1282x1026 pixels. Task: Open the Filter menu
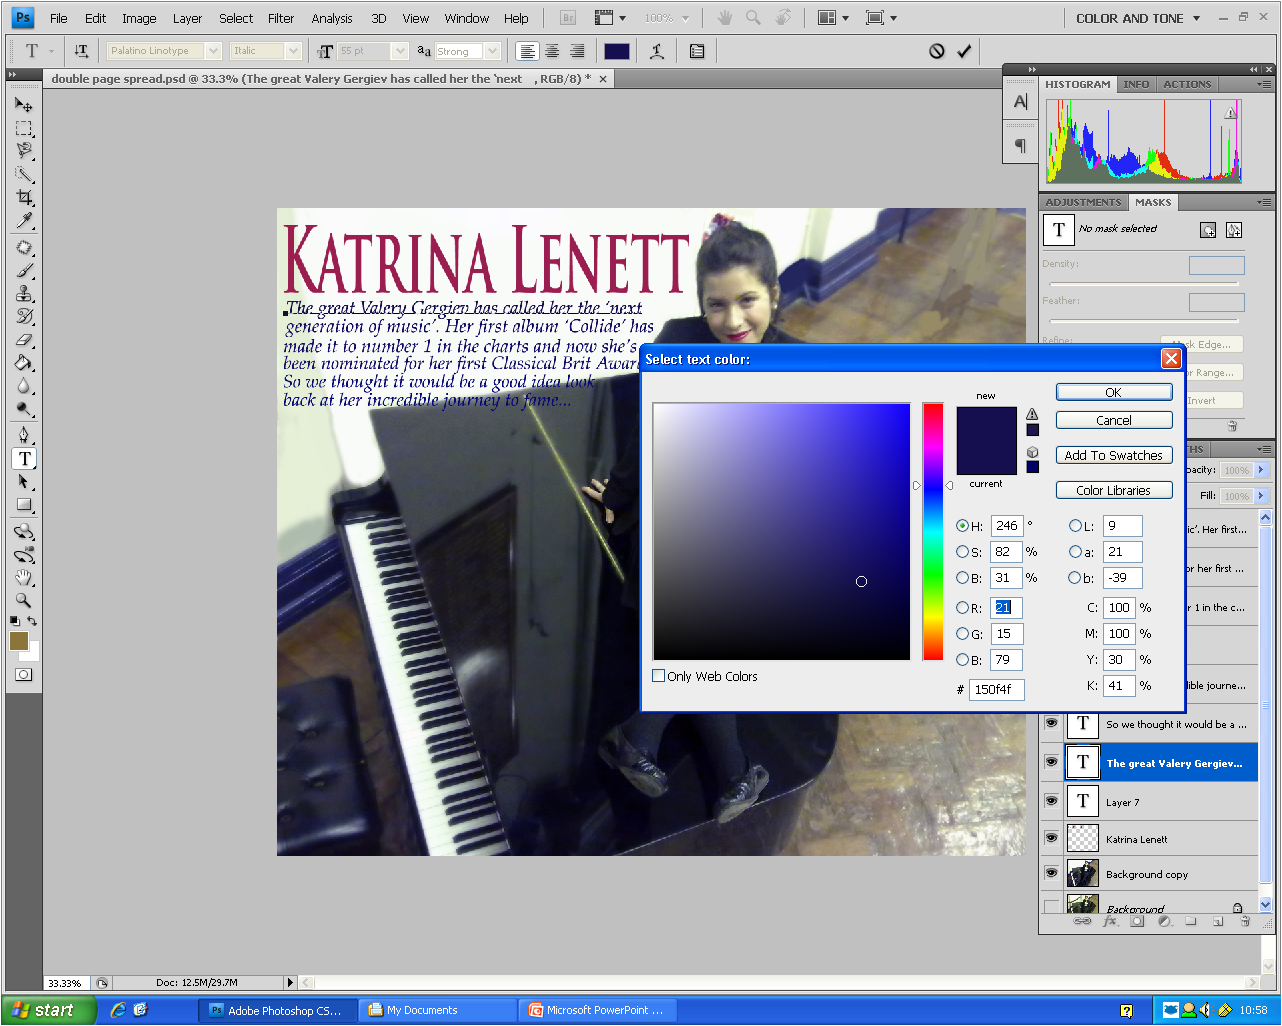pos(281,18)
